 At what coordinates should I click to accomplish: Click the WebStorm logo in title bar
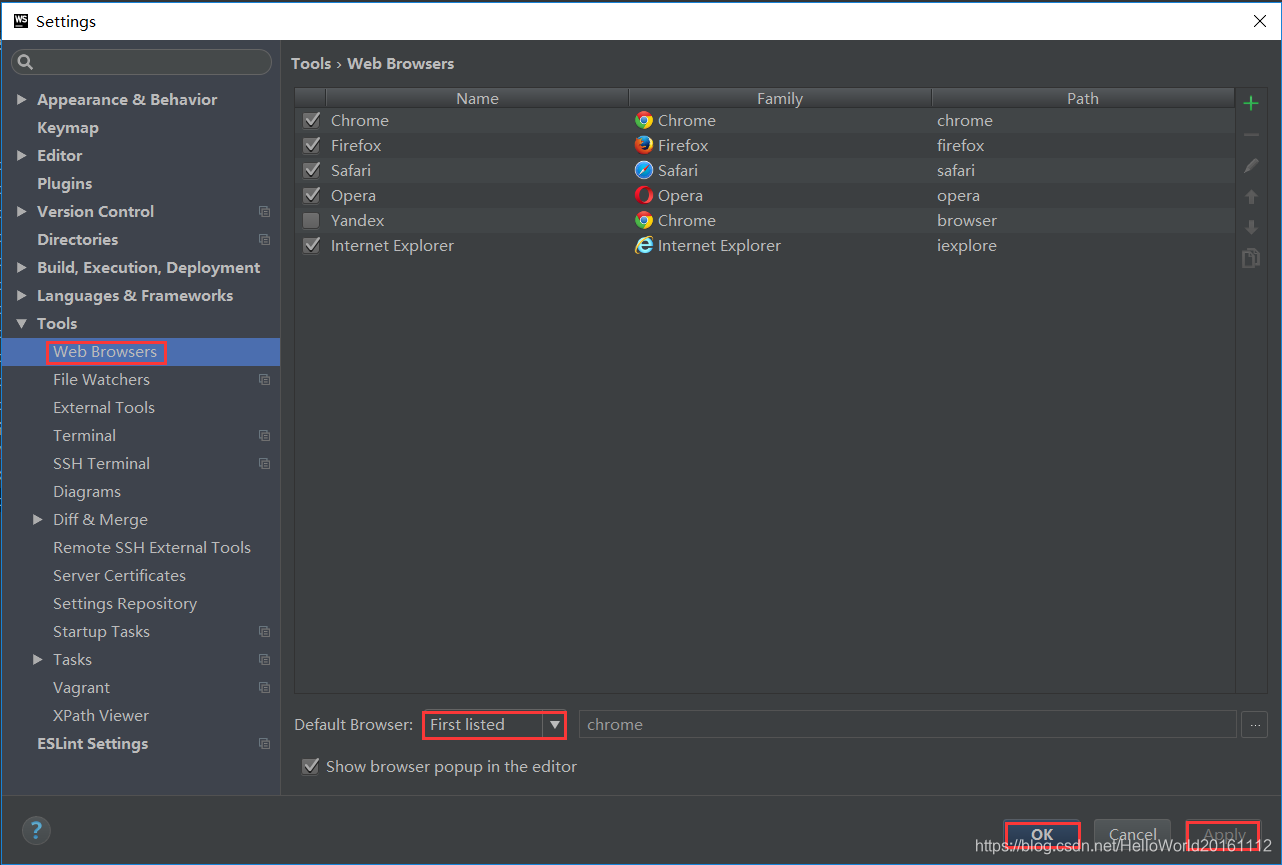[x=20, y=20]
